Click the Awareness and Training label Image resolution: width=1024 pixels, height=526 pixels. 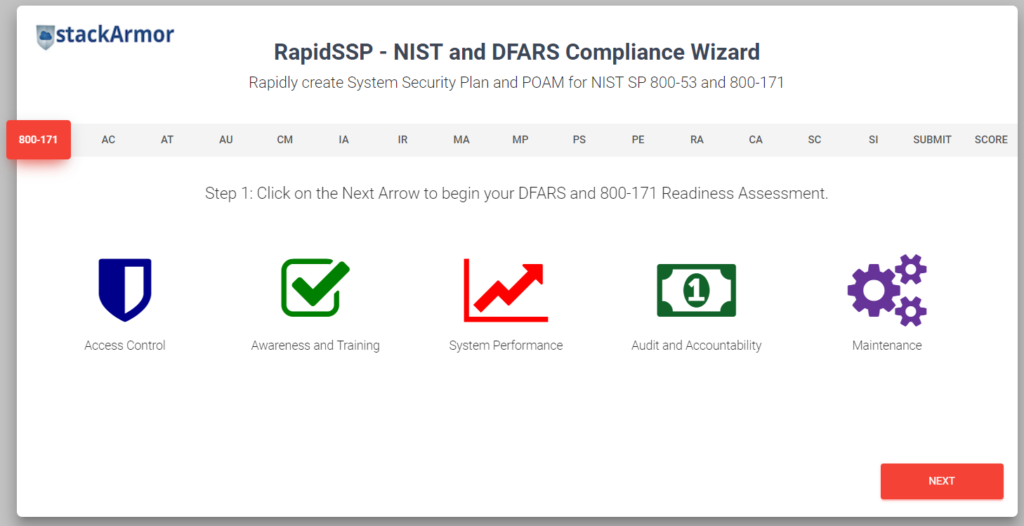(315, 345)
